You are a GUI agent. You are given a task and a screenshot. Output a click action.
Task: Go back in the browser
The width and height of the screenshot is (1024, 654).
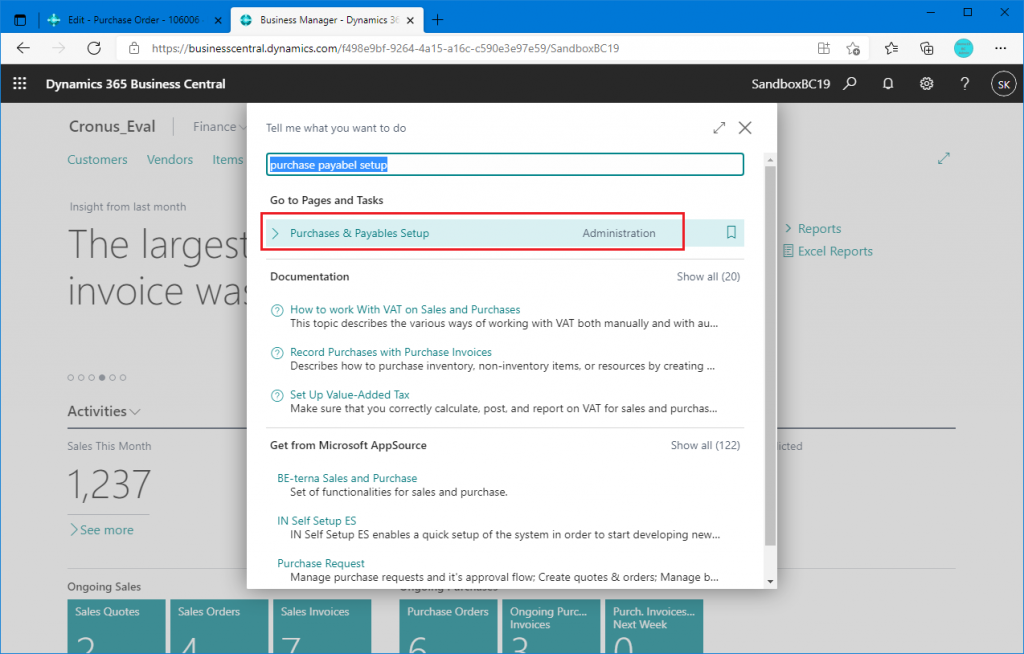tap(24, 48)
